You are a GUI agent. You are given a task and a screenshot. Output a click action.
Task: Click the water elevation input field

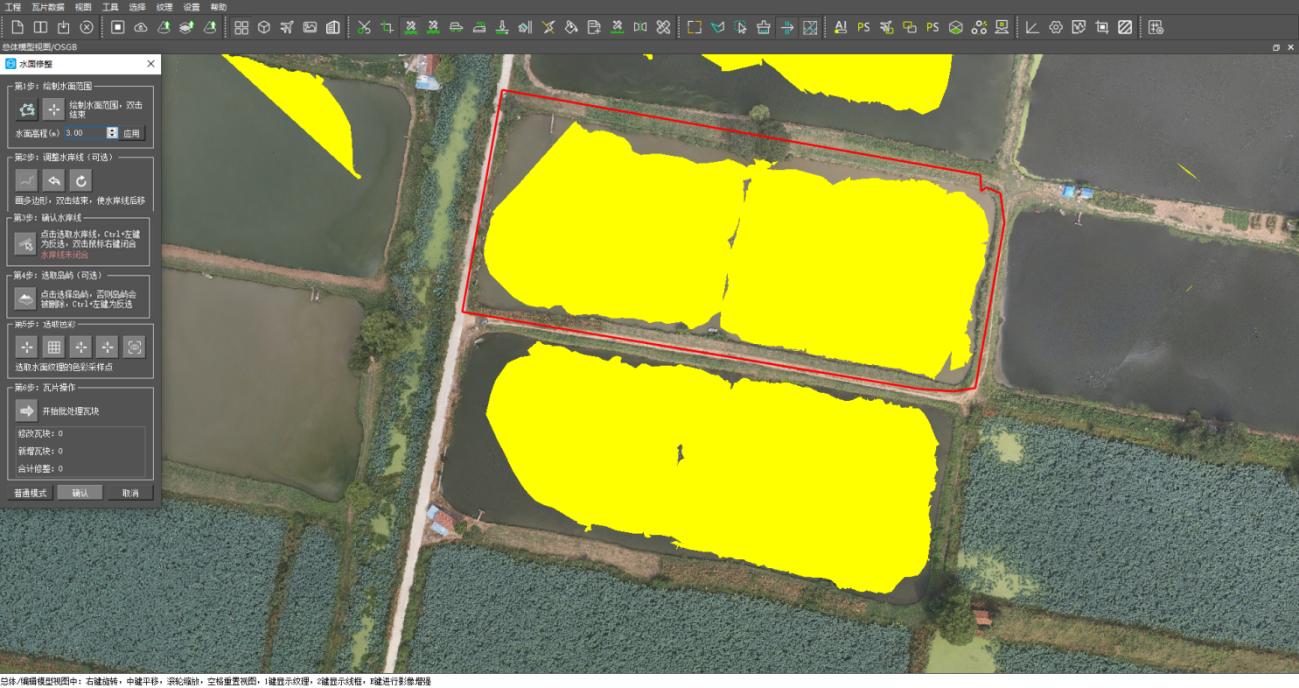[84, 132]
